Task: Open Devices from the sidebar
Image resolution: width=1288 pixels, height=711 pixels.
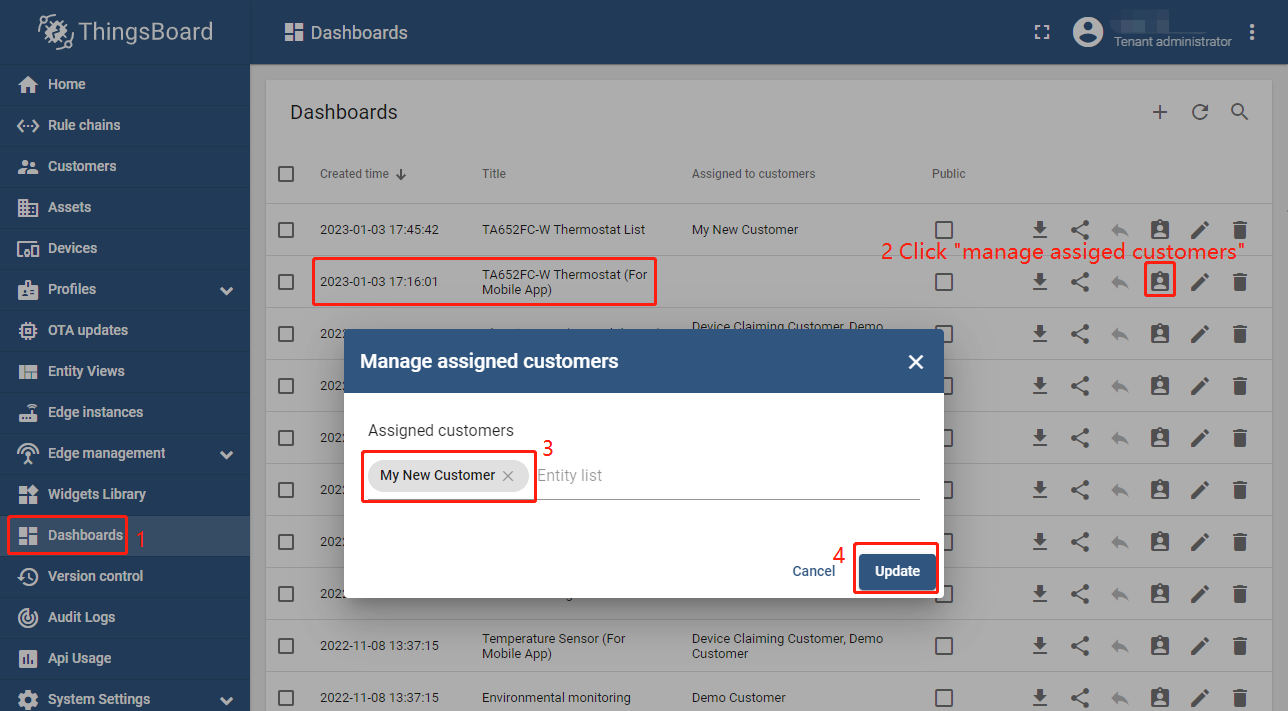Action: click(x=125, y=248)
